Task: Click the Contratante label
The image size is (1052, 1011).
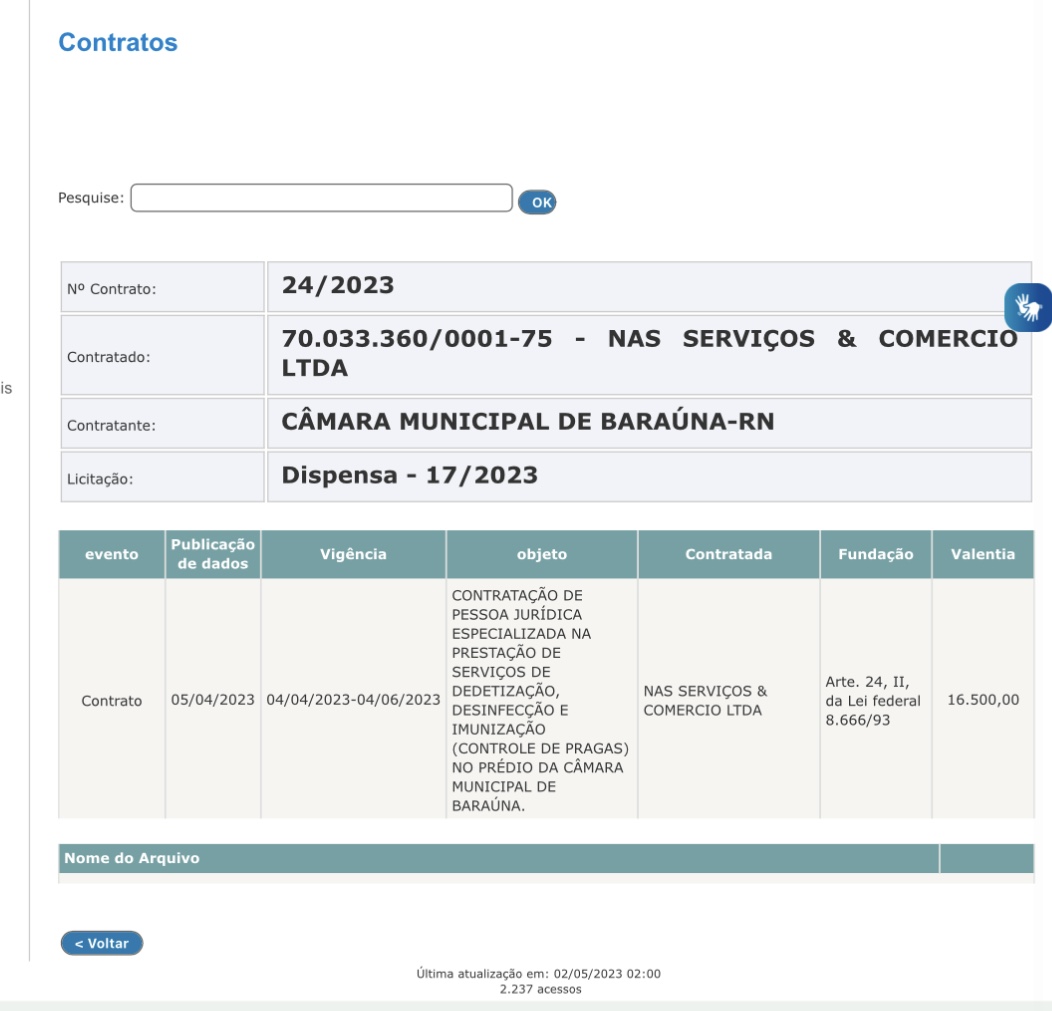Action: pos(111,425)
